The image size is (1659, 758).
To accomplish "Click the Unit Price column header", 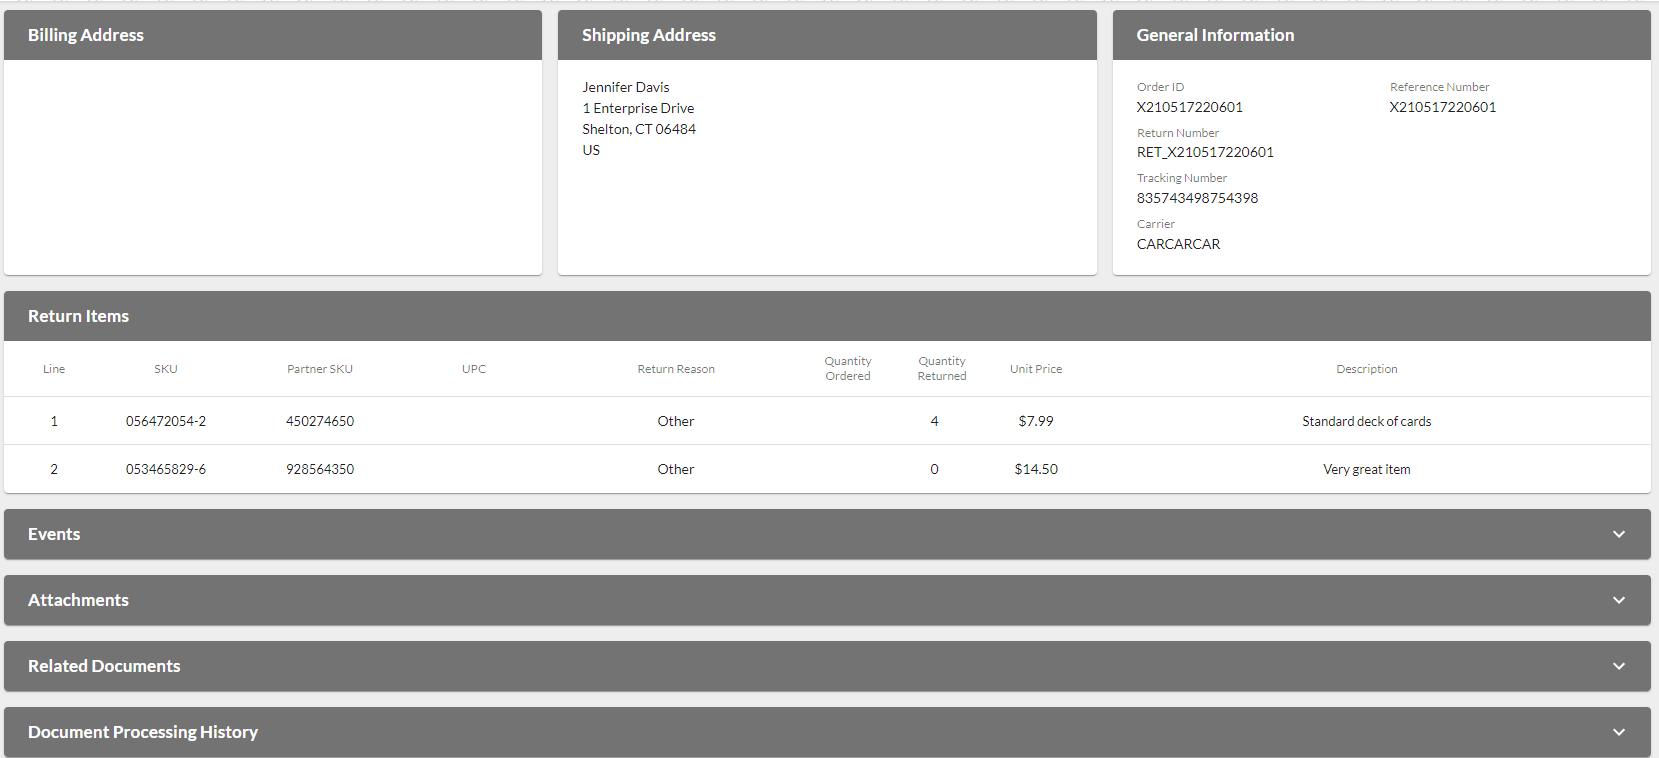I will [1036, 369].
